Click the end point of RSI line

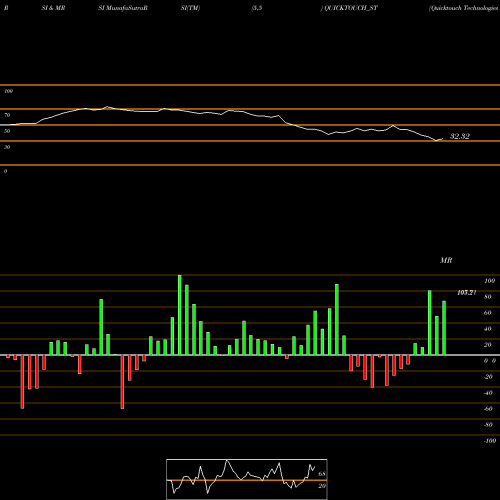(x=443, y=139)
